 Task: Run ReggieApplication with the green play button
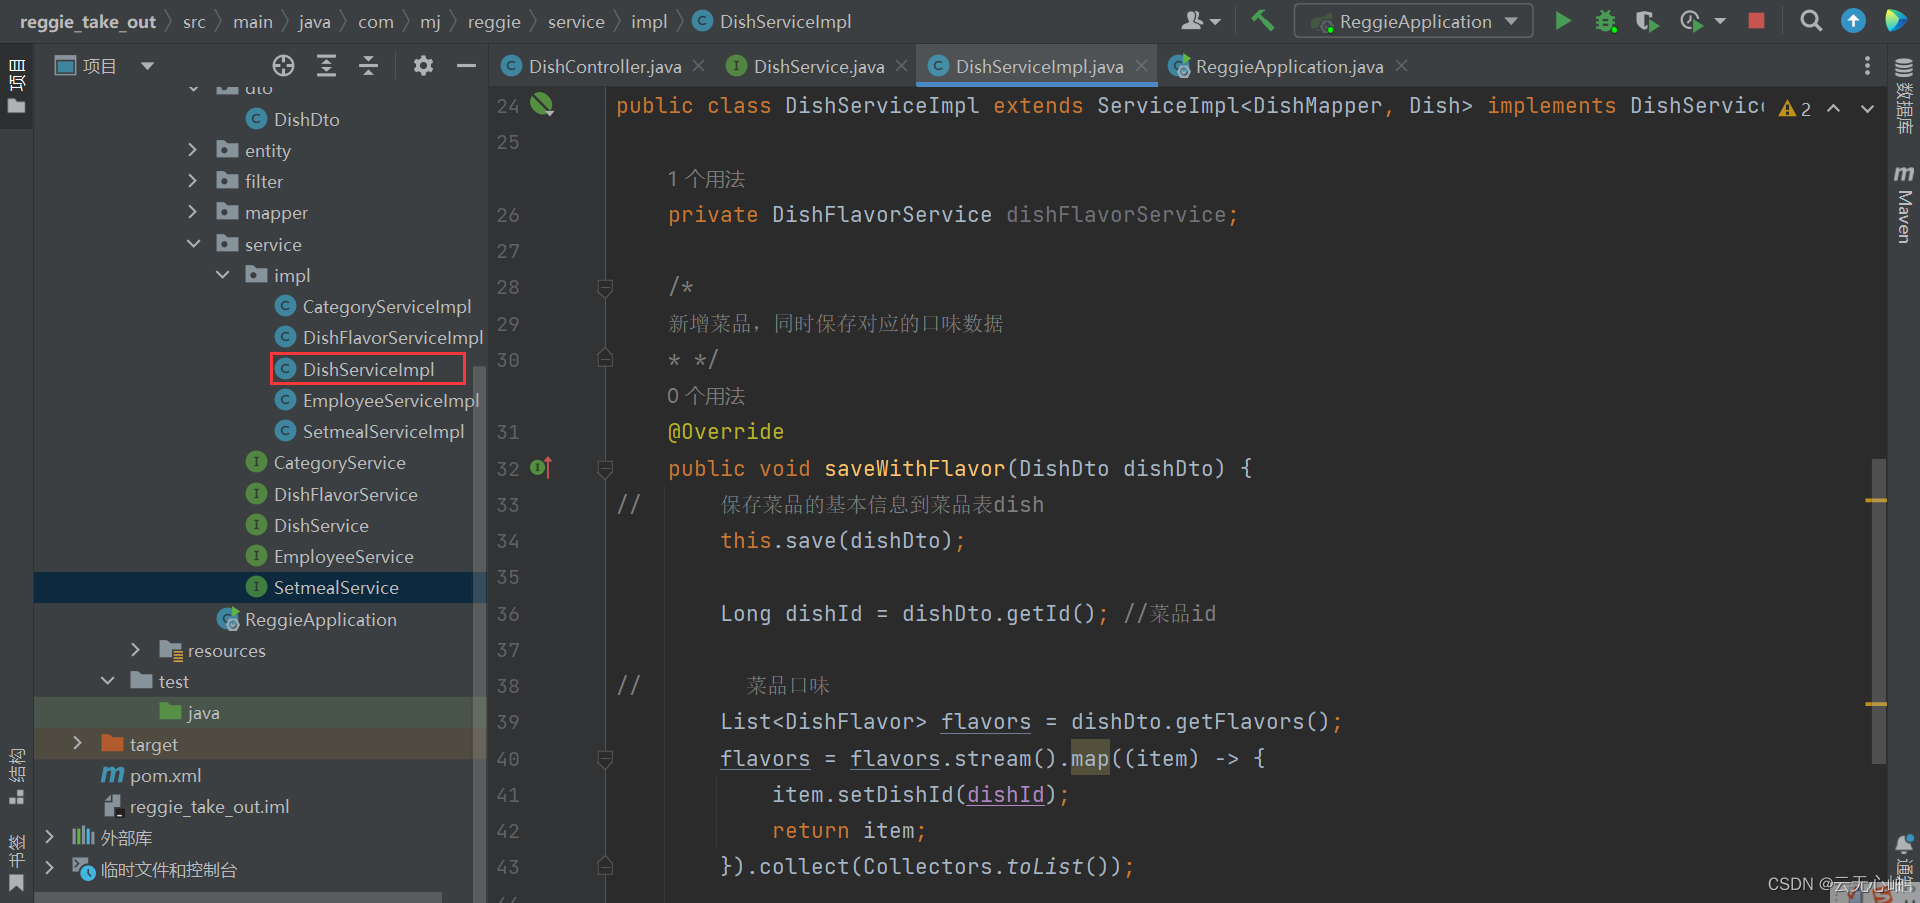1563,21
